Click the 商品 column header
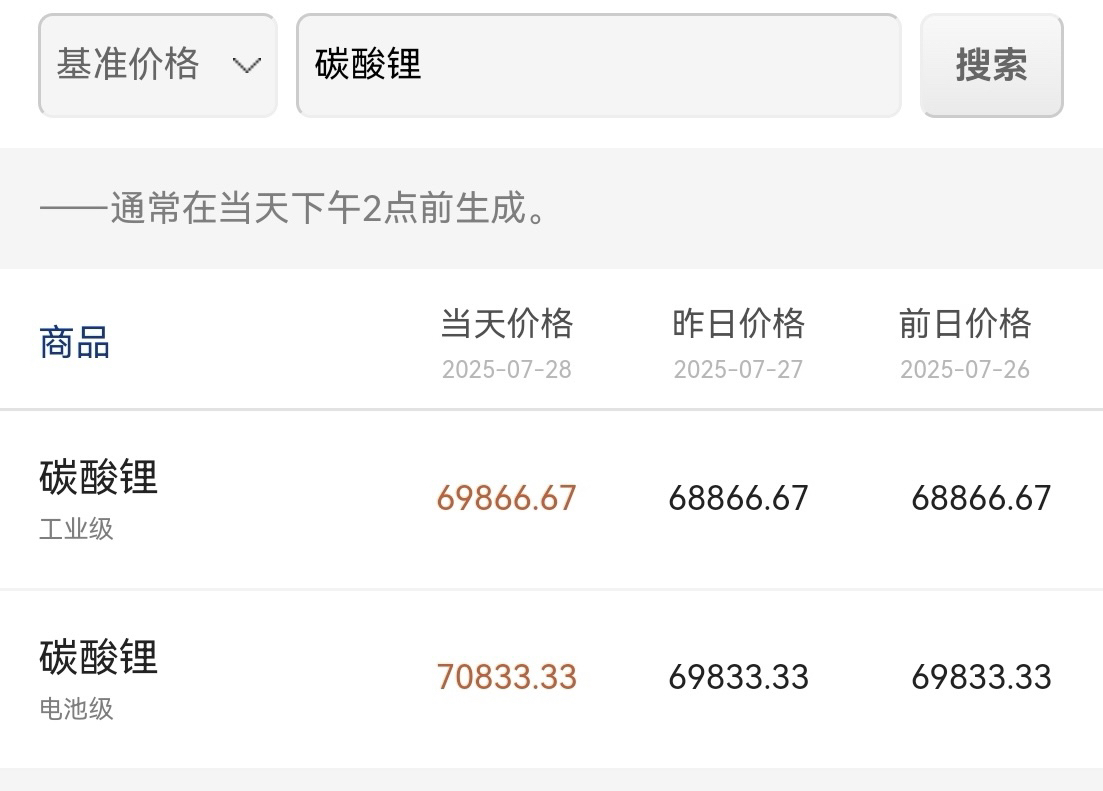This screenshot has height=791, width=1103. pos(75,343)
